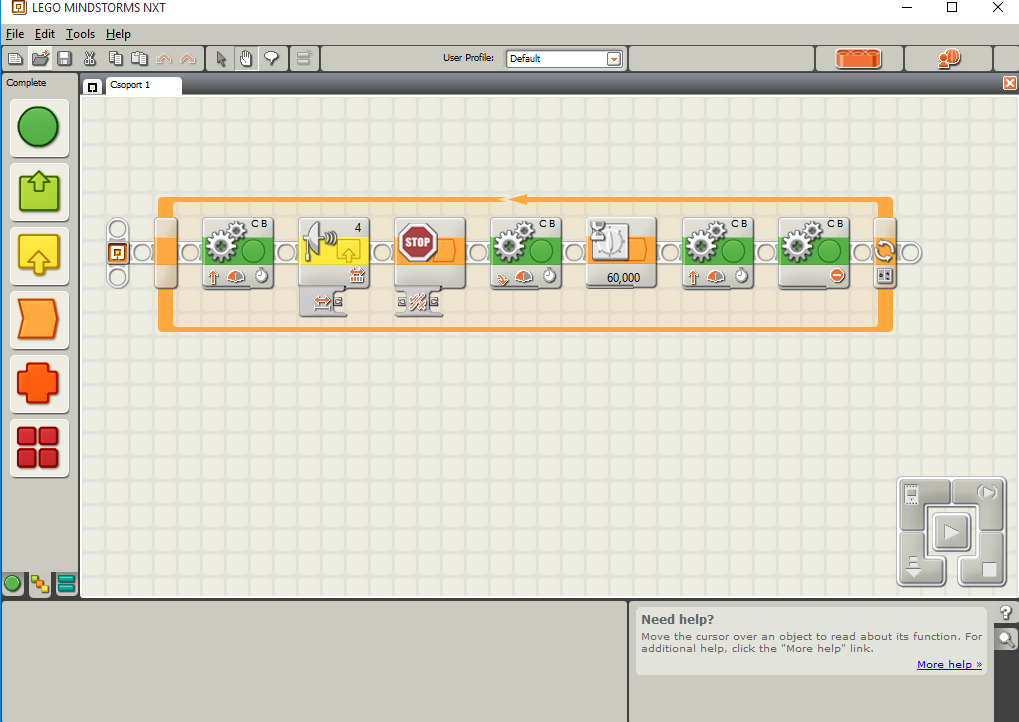Redo the last undone action
This screenshot has height=722, width=1019.
(188, 58)
